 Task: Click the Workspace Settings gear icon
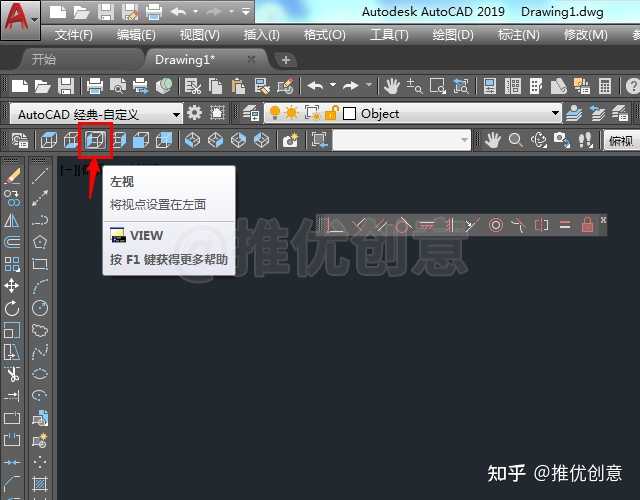tap(194, 113)
